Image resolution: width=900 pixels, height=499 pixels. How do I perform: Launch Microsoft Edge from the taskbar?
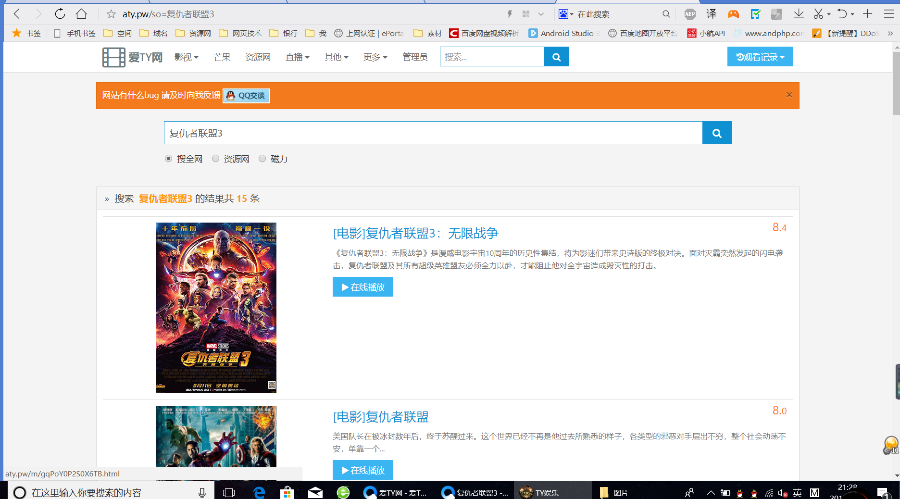pyautogui.click(x=259, y=492)
